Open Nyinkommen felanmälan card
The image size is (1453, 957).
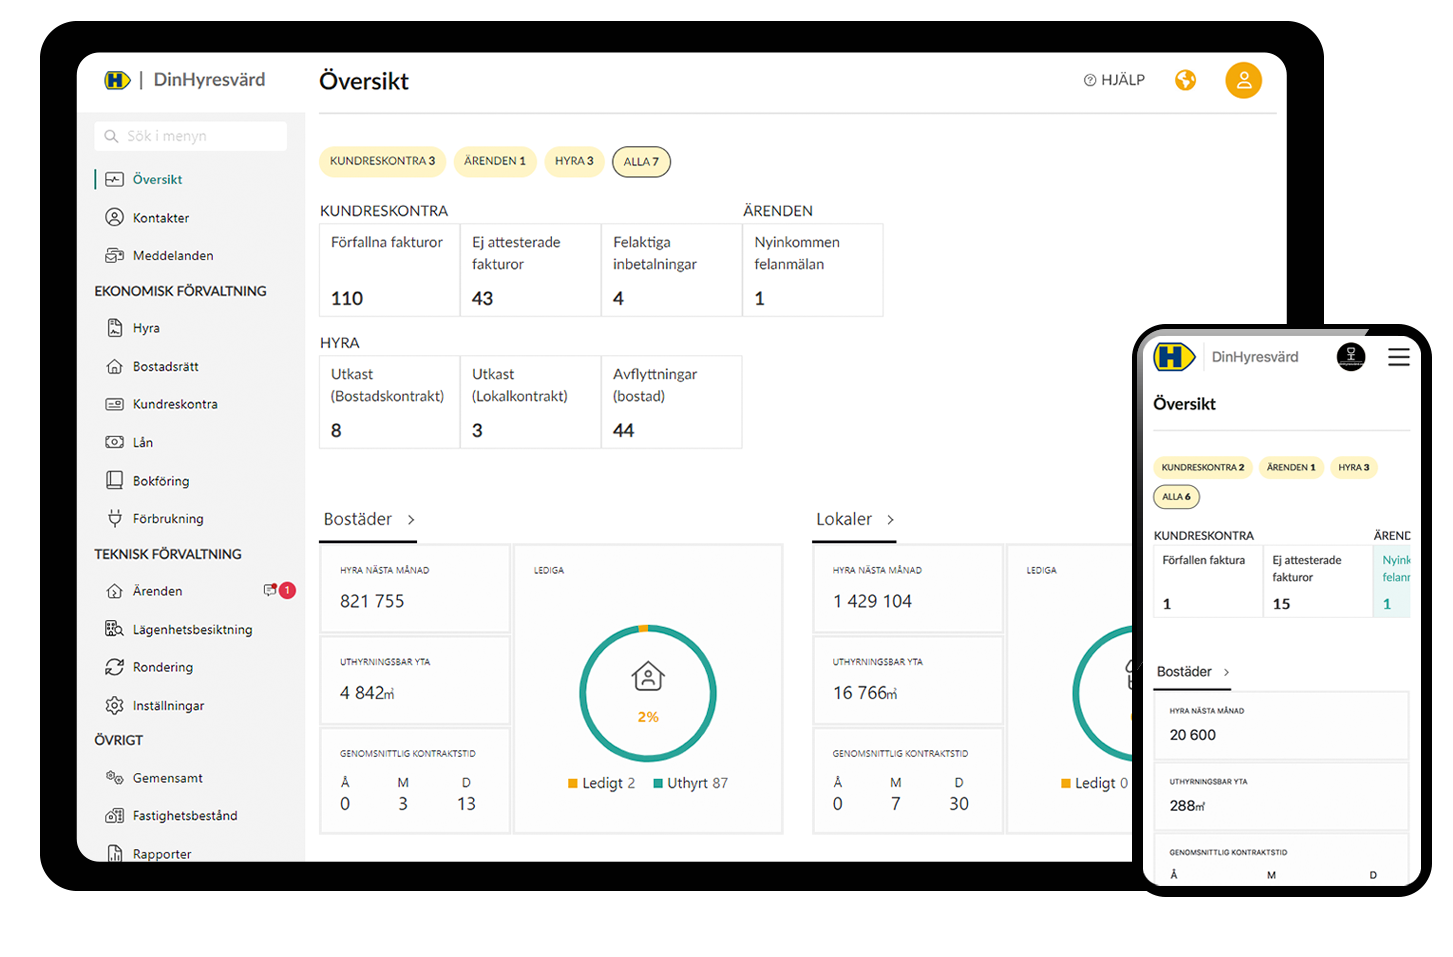point(813,270)
